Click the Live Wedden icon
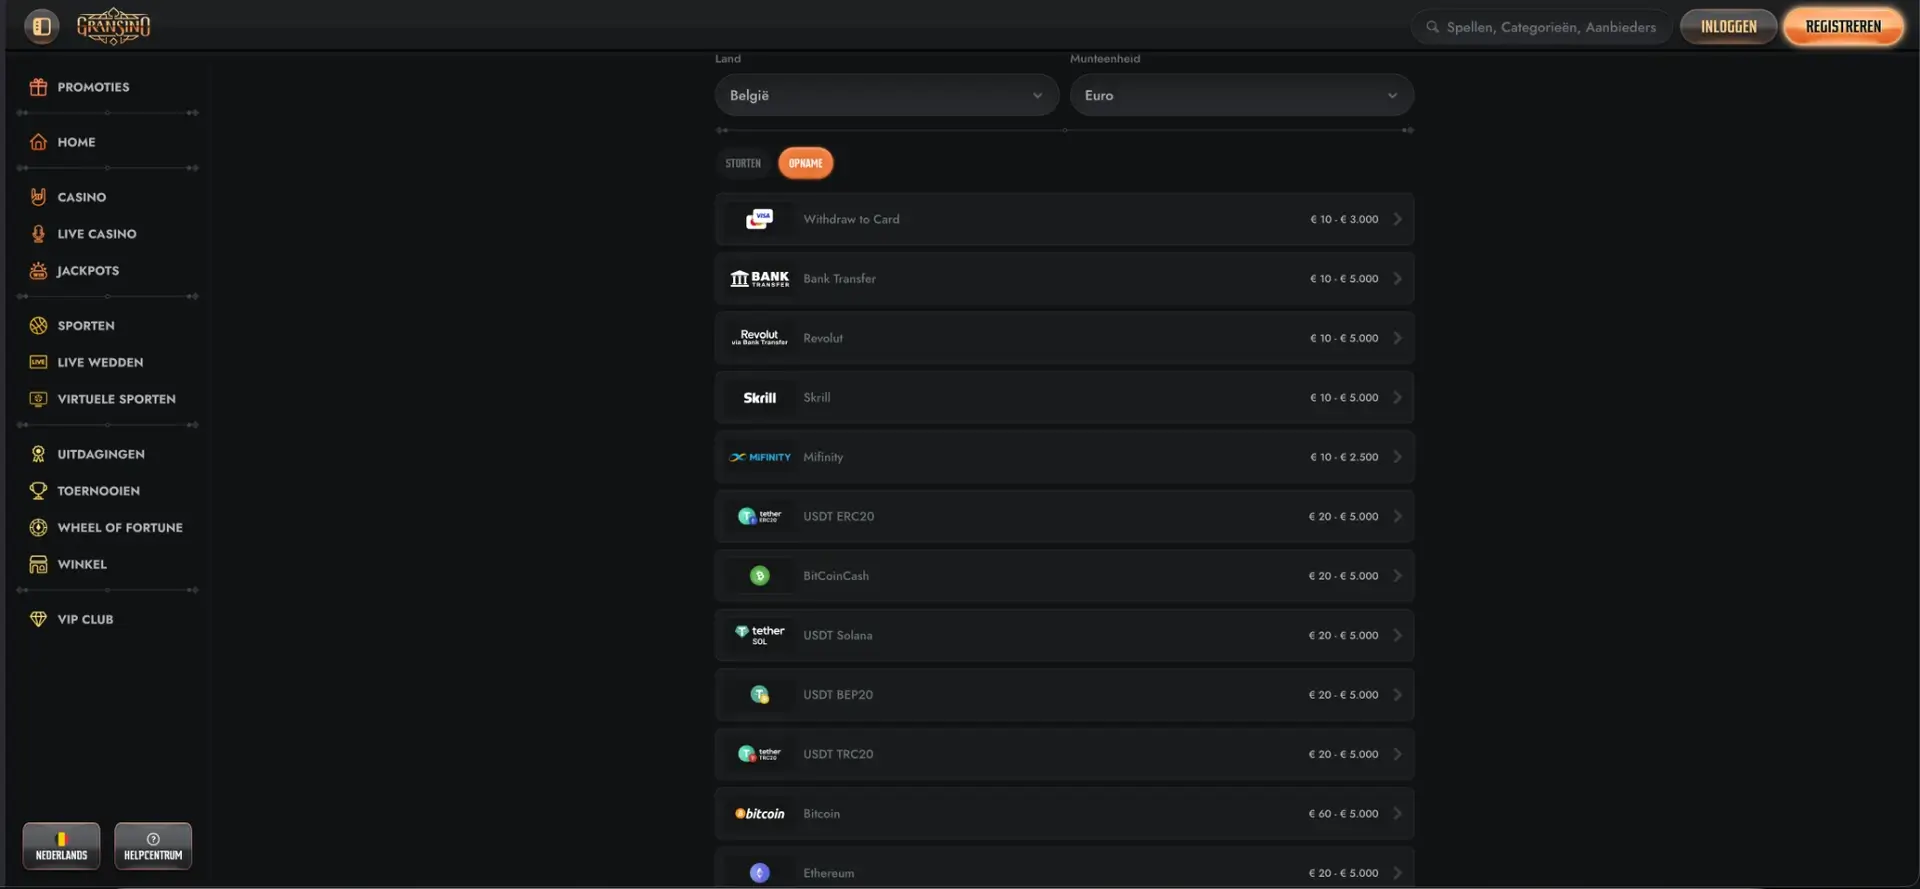 [x=38, y=362]
